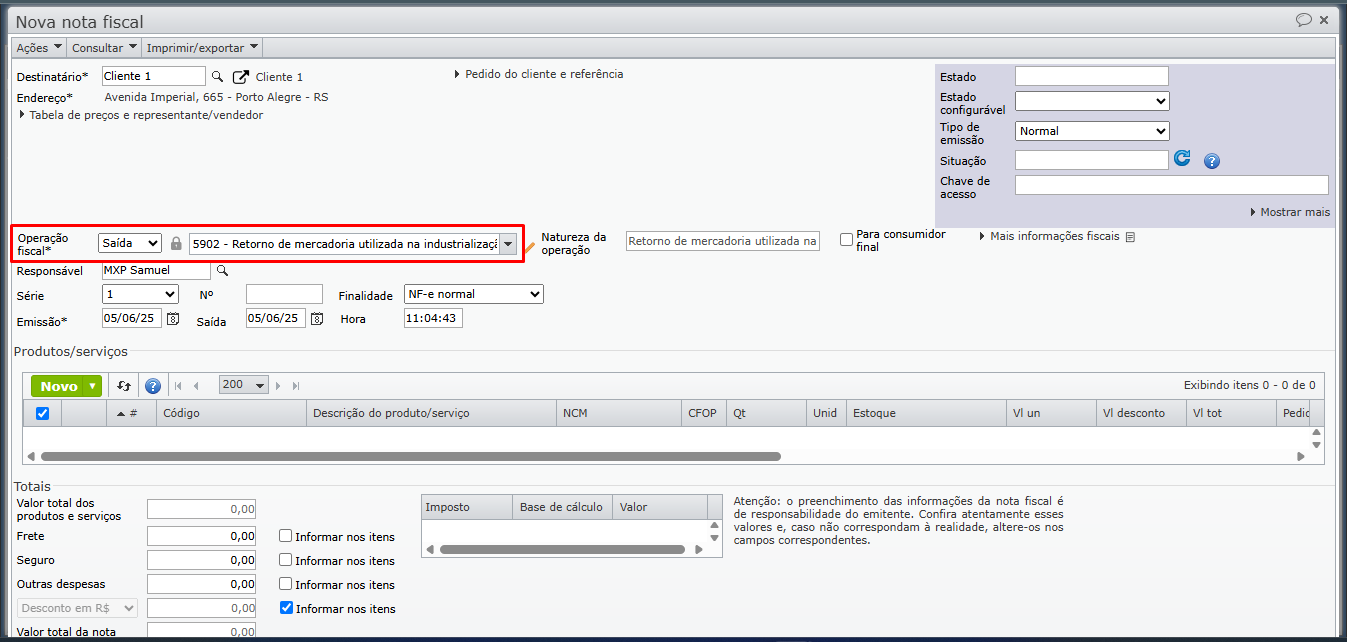Close the Nova nota fiscal window
This screenshot has width=1347, height=642.
(x=1324, y=20)
